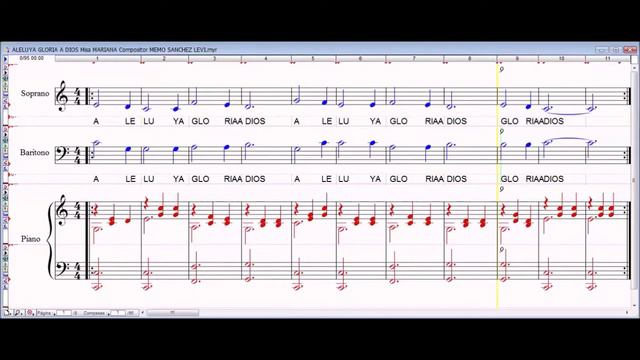Select the breath mark above Soprano measure 9

pyautogui.click(x=502, y=69)
